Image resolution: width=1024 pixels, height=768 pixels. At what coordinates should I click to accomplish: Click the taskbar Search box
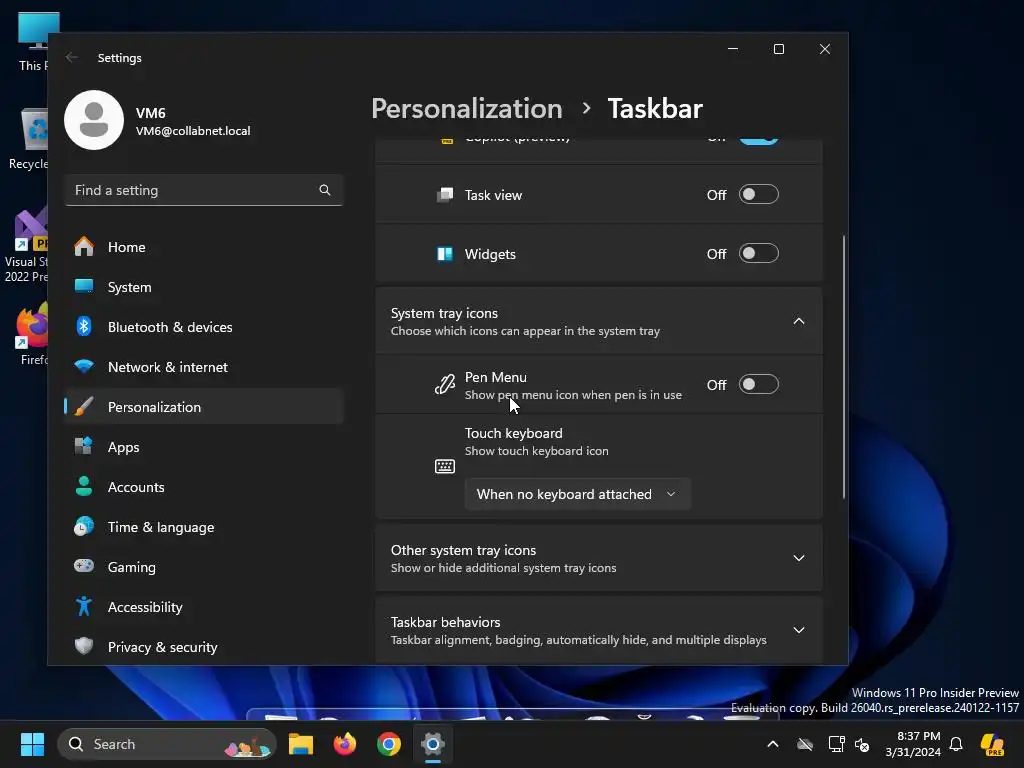167,744
